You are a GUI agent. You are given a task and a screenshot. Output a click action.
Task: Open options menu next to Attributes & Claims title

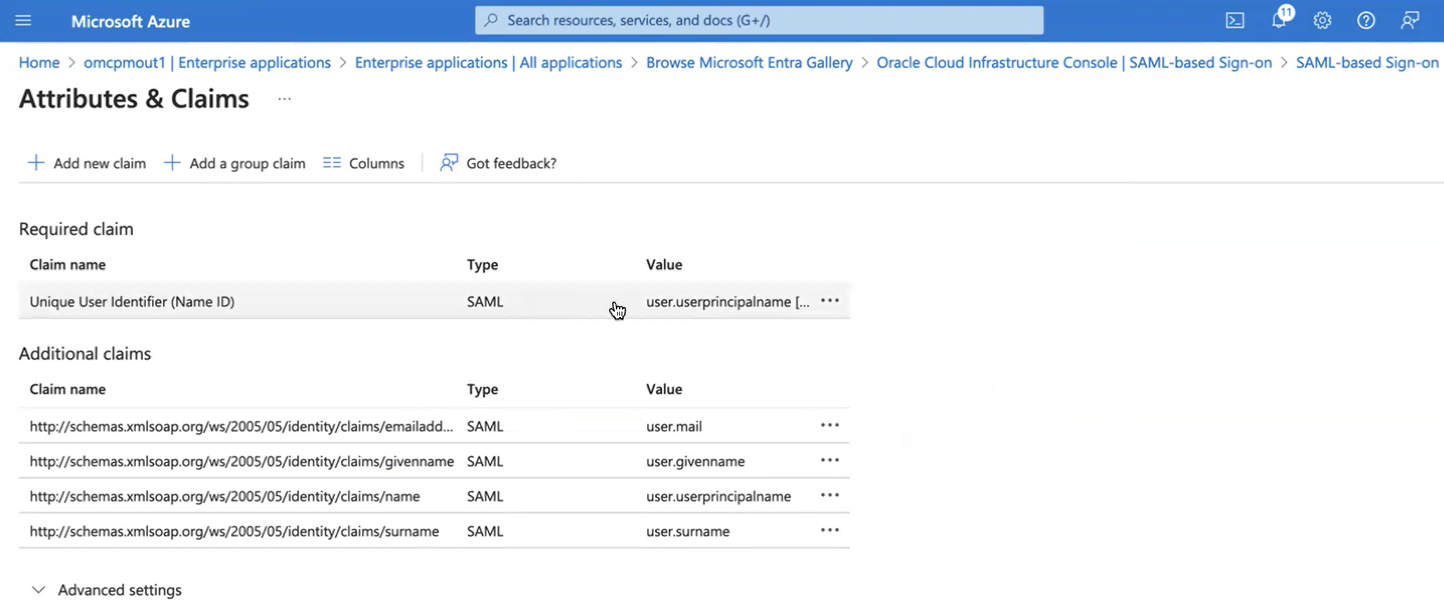click(x=284, y=99)
